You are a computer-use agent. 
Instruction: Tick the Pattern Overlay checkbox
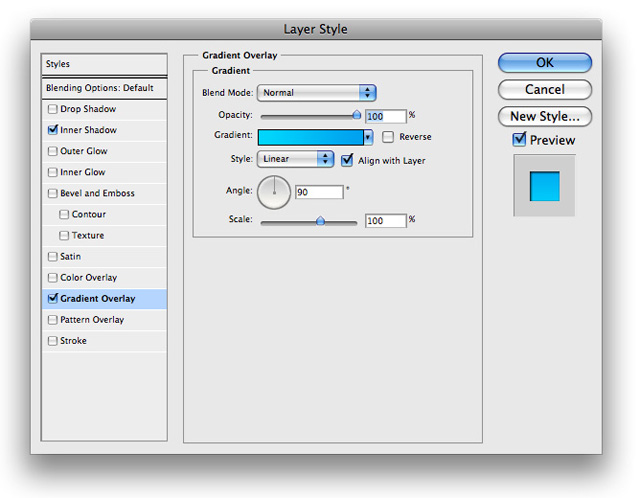tap(52, 320)
